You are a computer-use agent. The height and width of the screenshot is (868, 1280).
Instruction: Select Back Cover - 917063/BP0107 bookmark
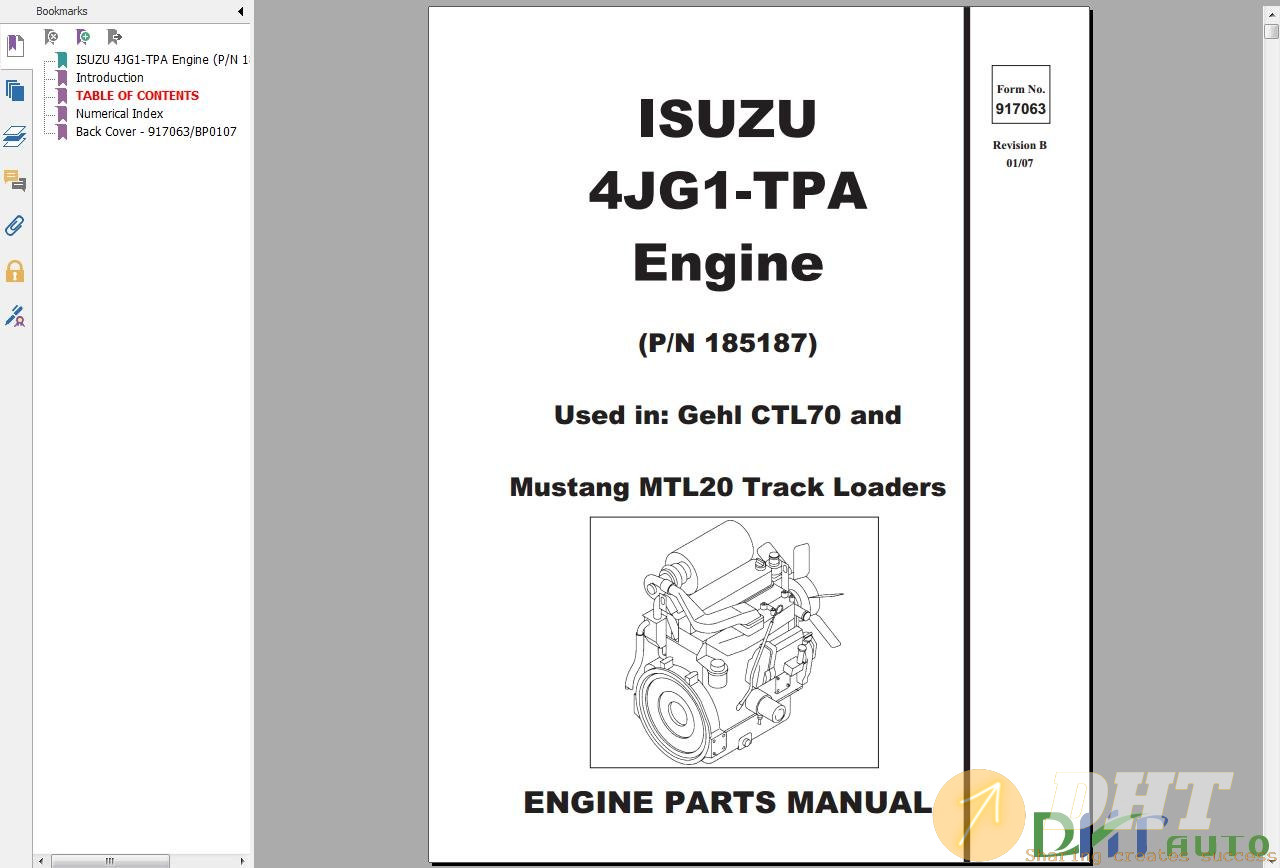click(156, 131)
